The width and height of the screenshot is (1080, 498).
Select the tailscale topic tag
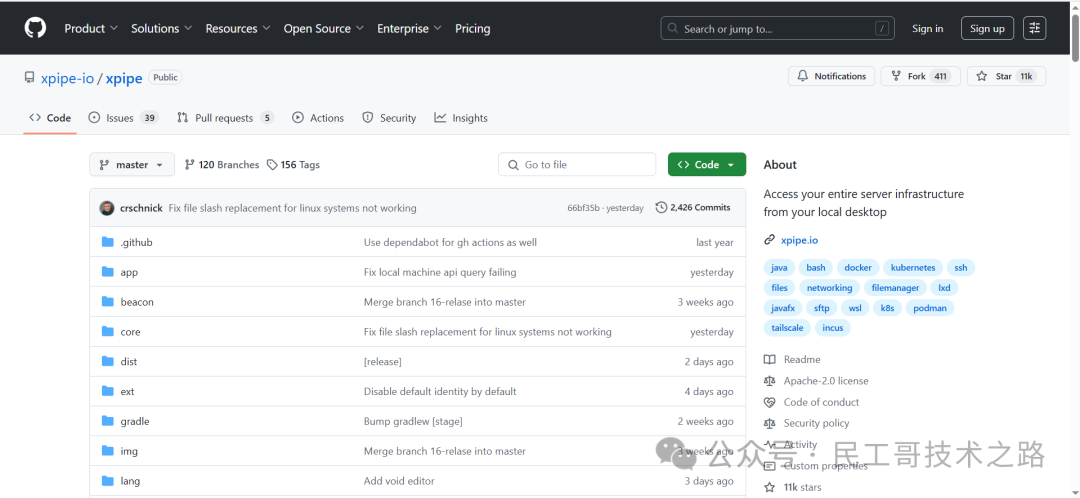pos(787,328)
